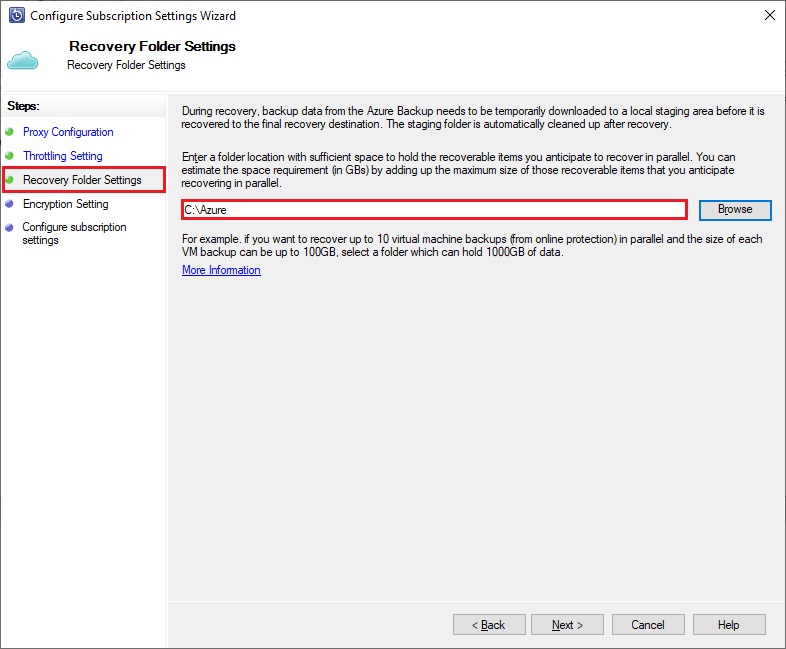The width and height of the screenshot is (786, 649).
Task: Click the wizard clock icon in title bar
Action: point(17,16)
